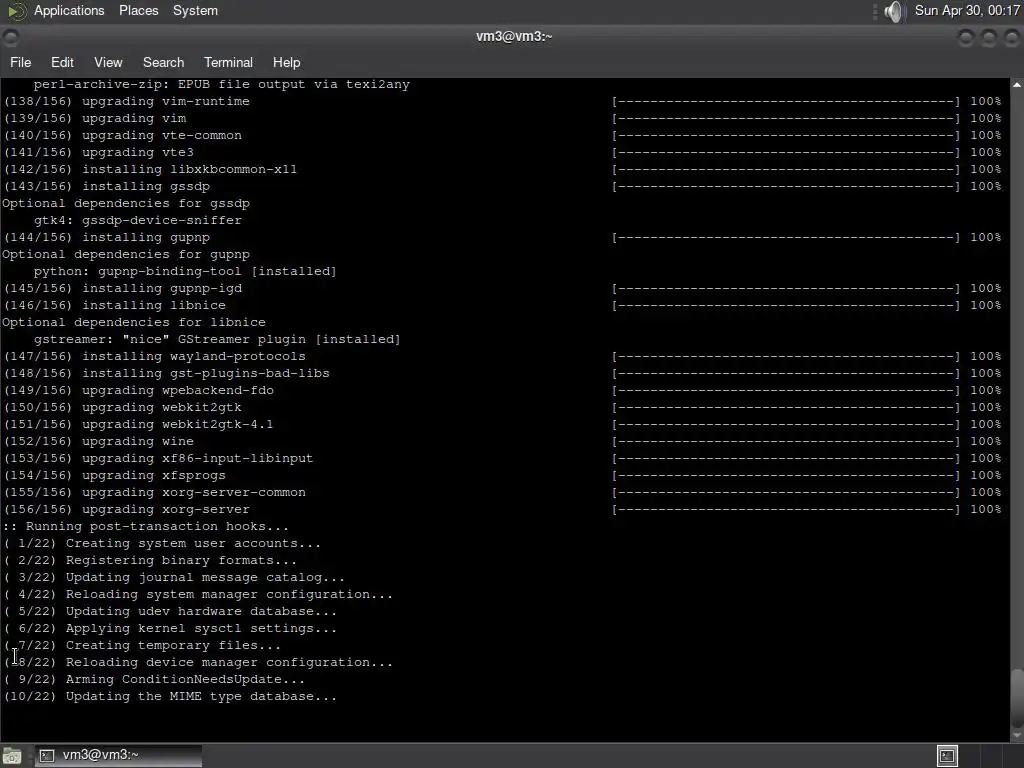Open the terminal Search menu
Screen dimensions: 1024x768
pos(163,62)
